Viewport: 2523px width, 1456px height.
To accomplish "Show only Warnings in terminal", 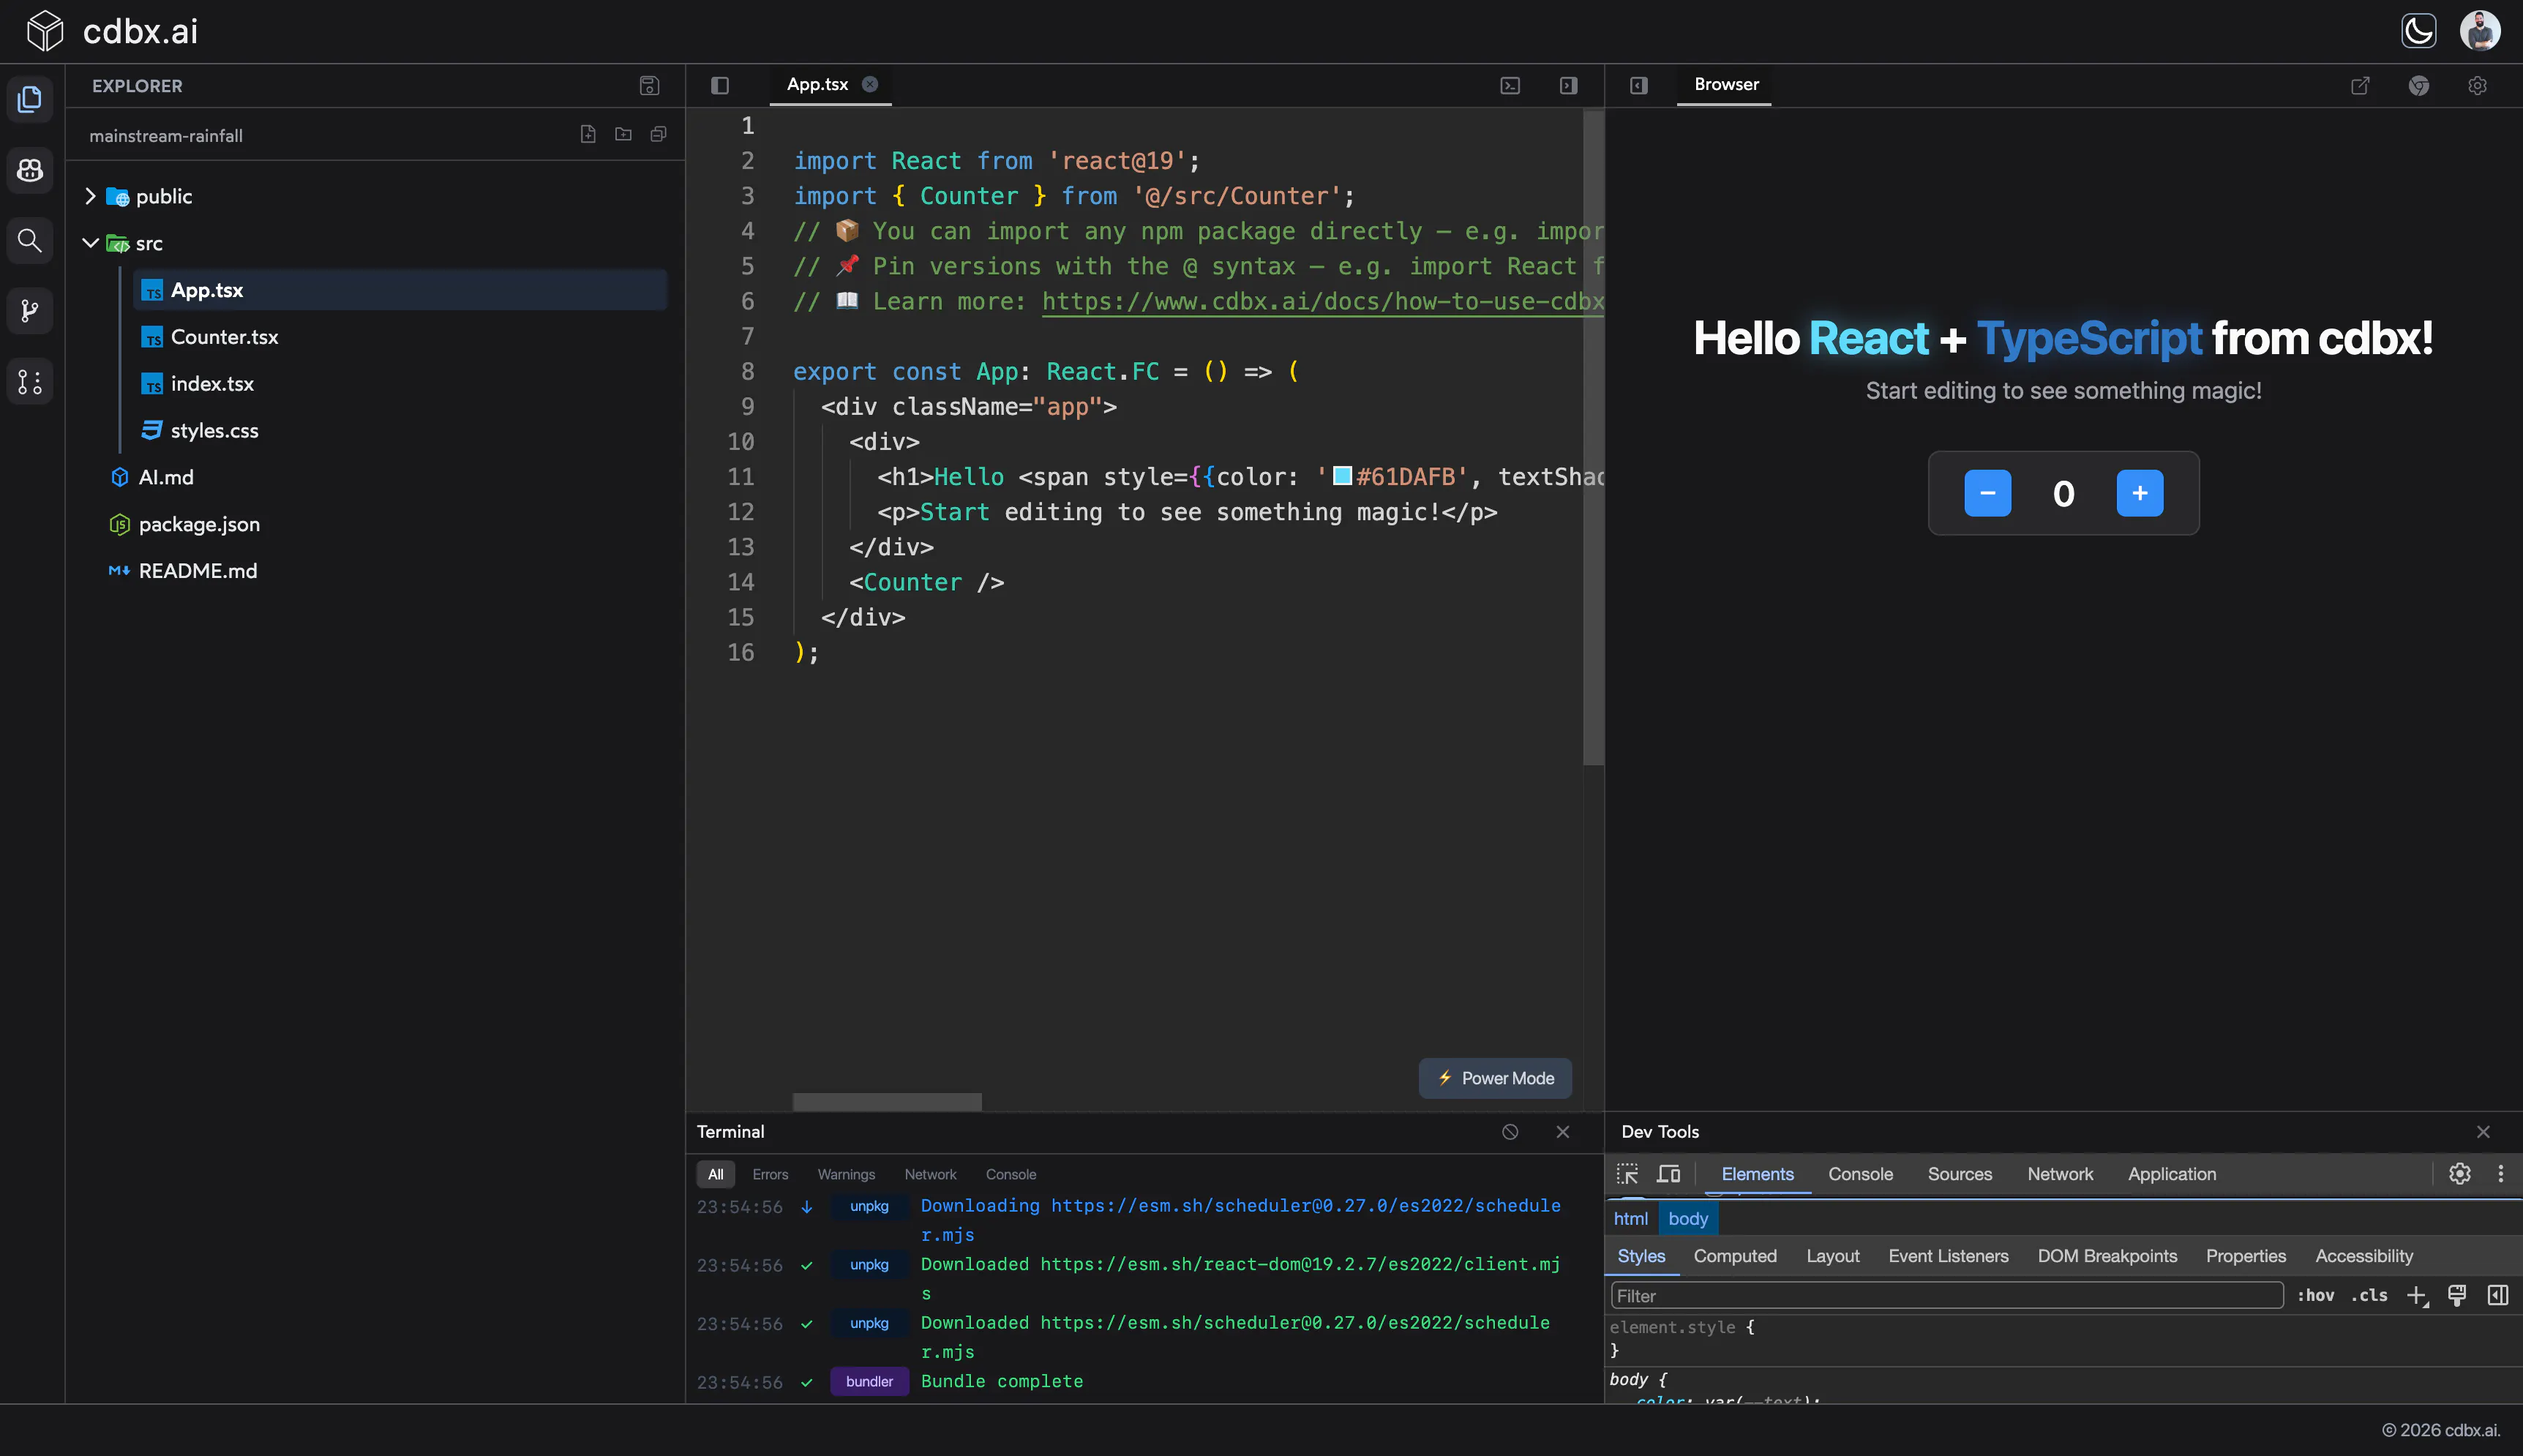I will tap(846, 1174).
